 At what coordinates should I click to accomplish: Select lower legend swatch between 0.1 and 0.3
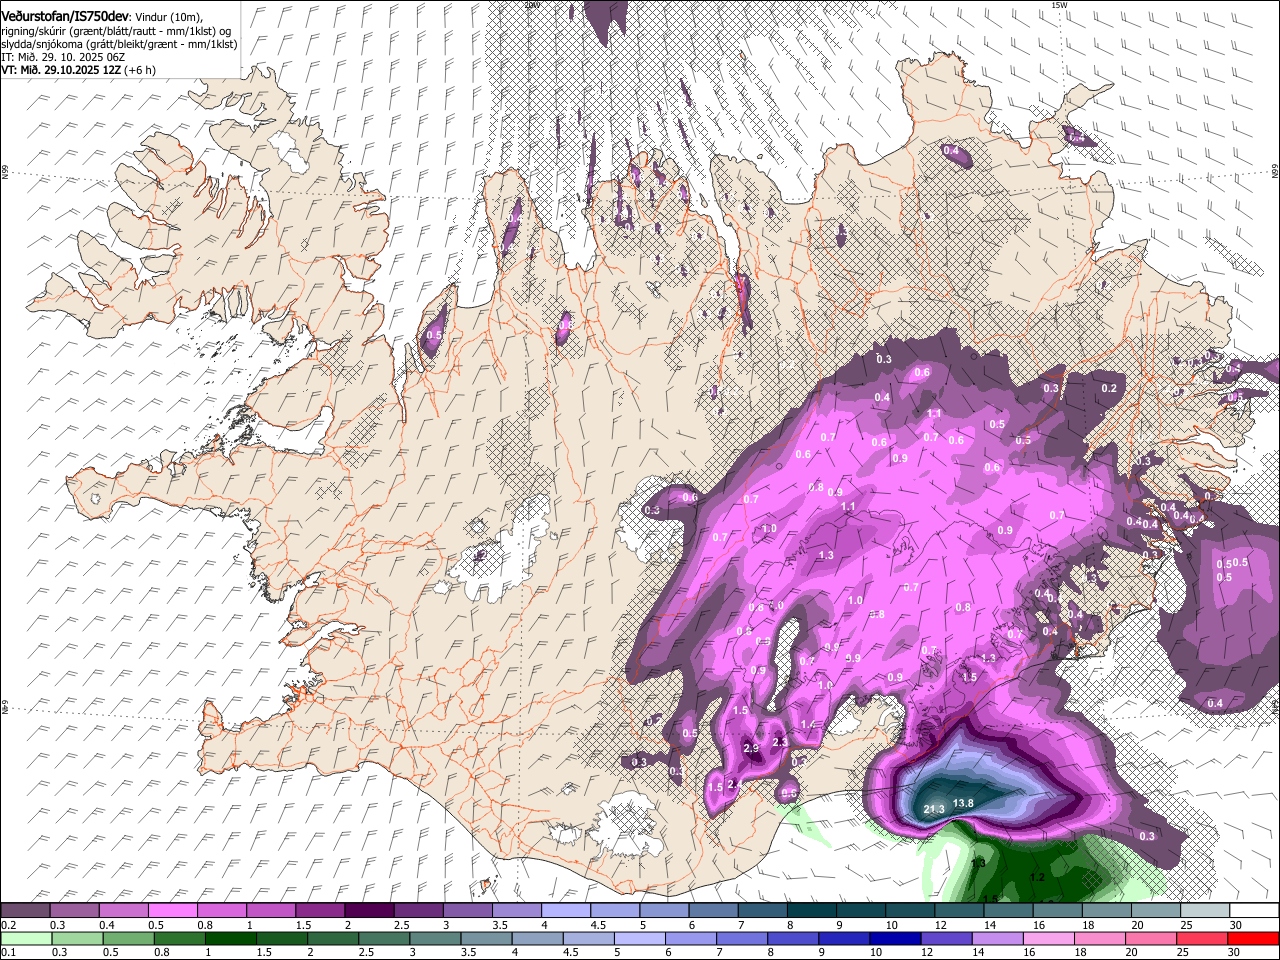(26, 938)
